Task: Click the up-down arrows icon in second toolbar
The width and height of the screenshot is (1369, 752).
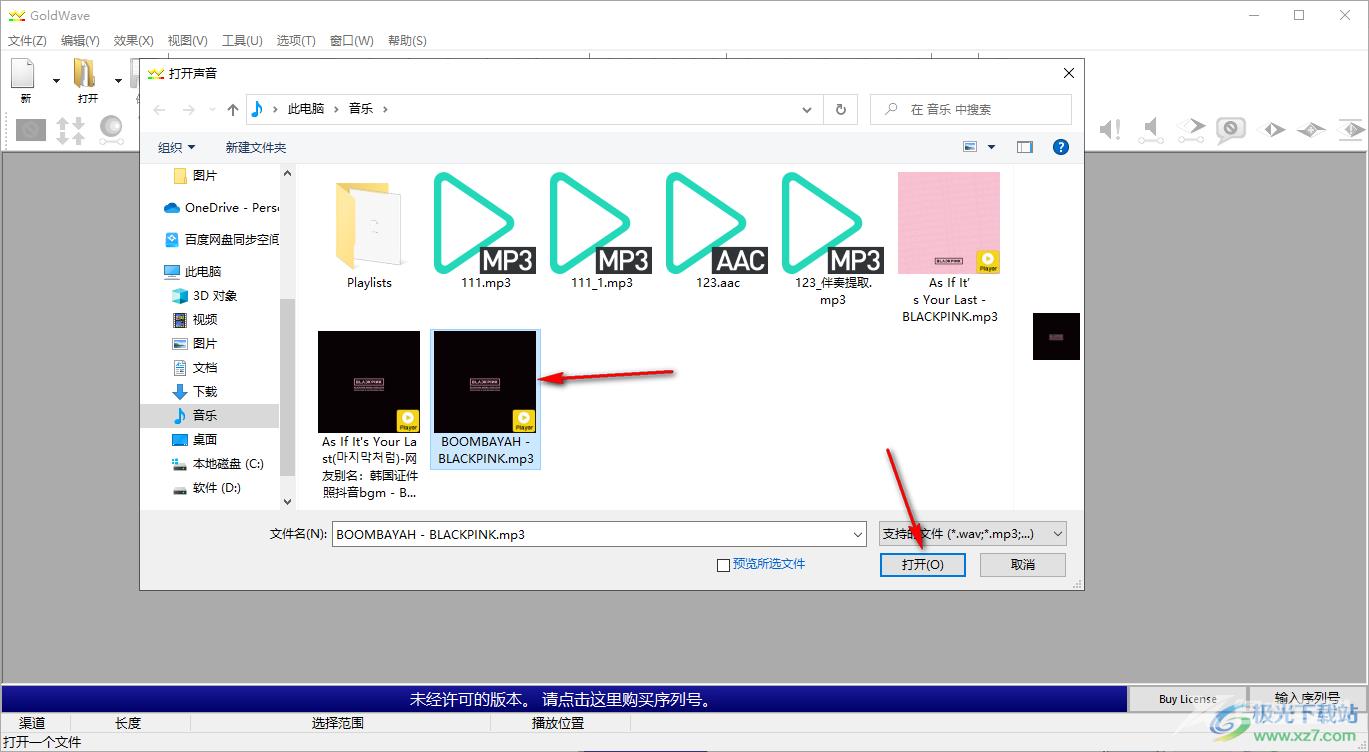Action: click(70, 130)
